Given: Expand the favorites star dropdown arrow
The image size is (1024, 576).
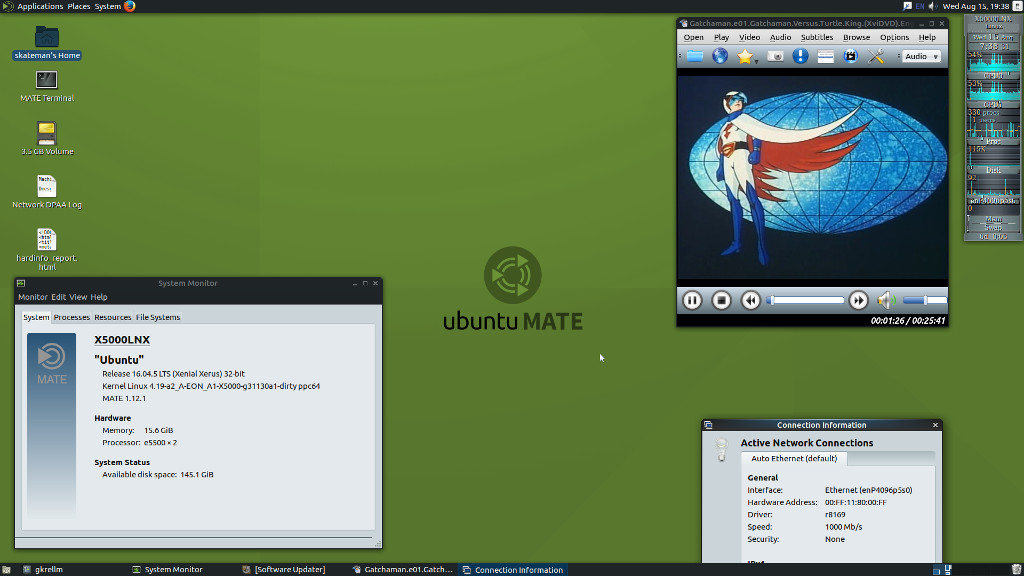Looking at the screenshot, I should click(756, 61).
